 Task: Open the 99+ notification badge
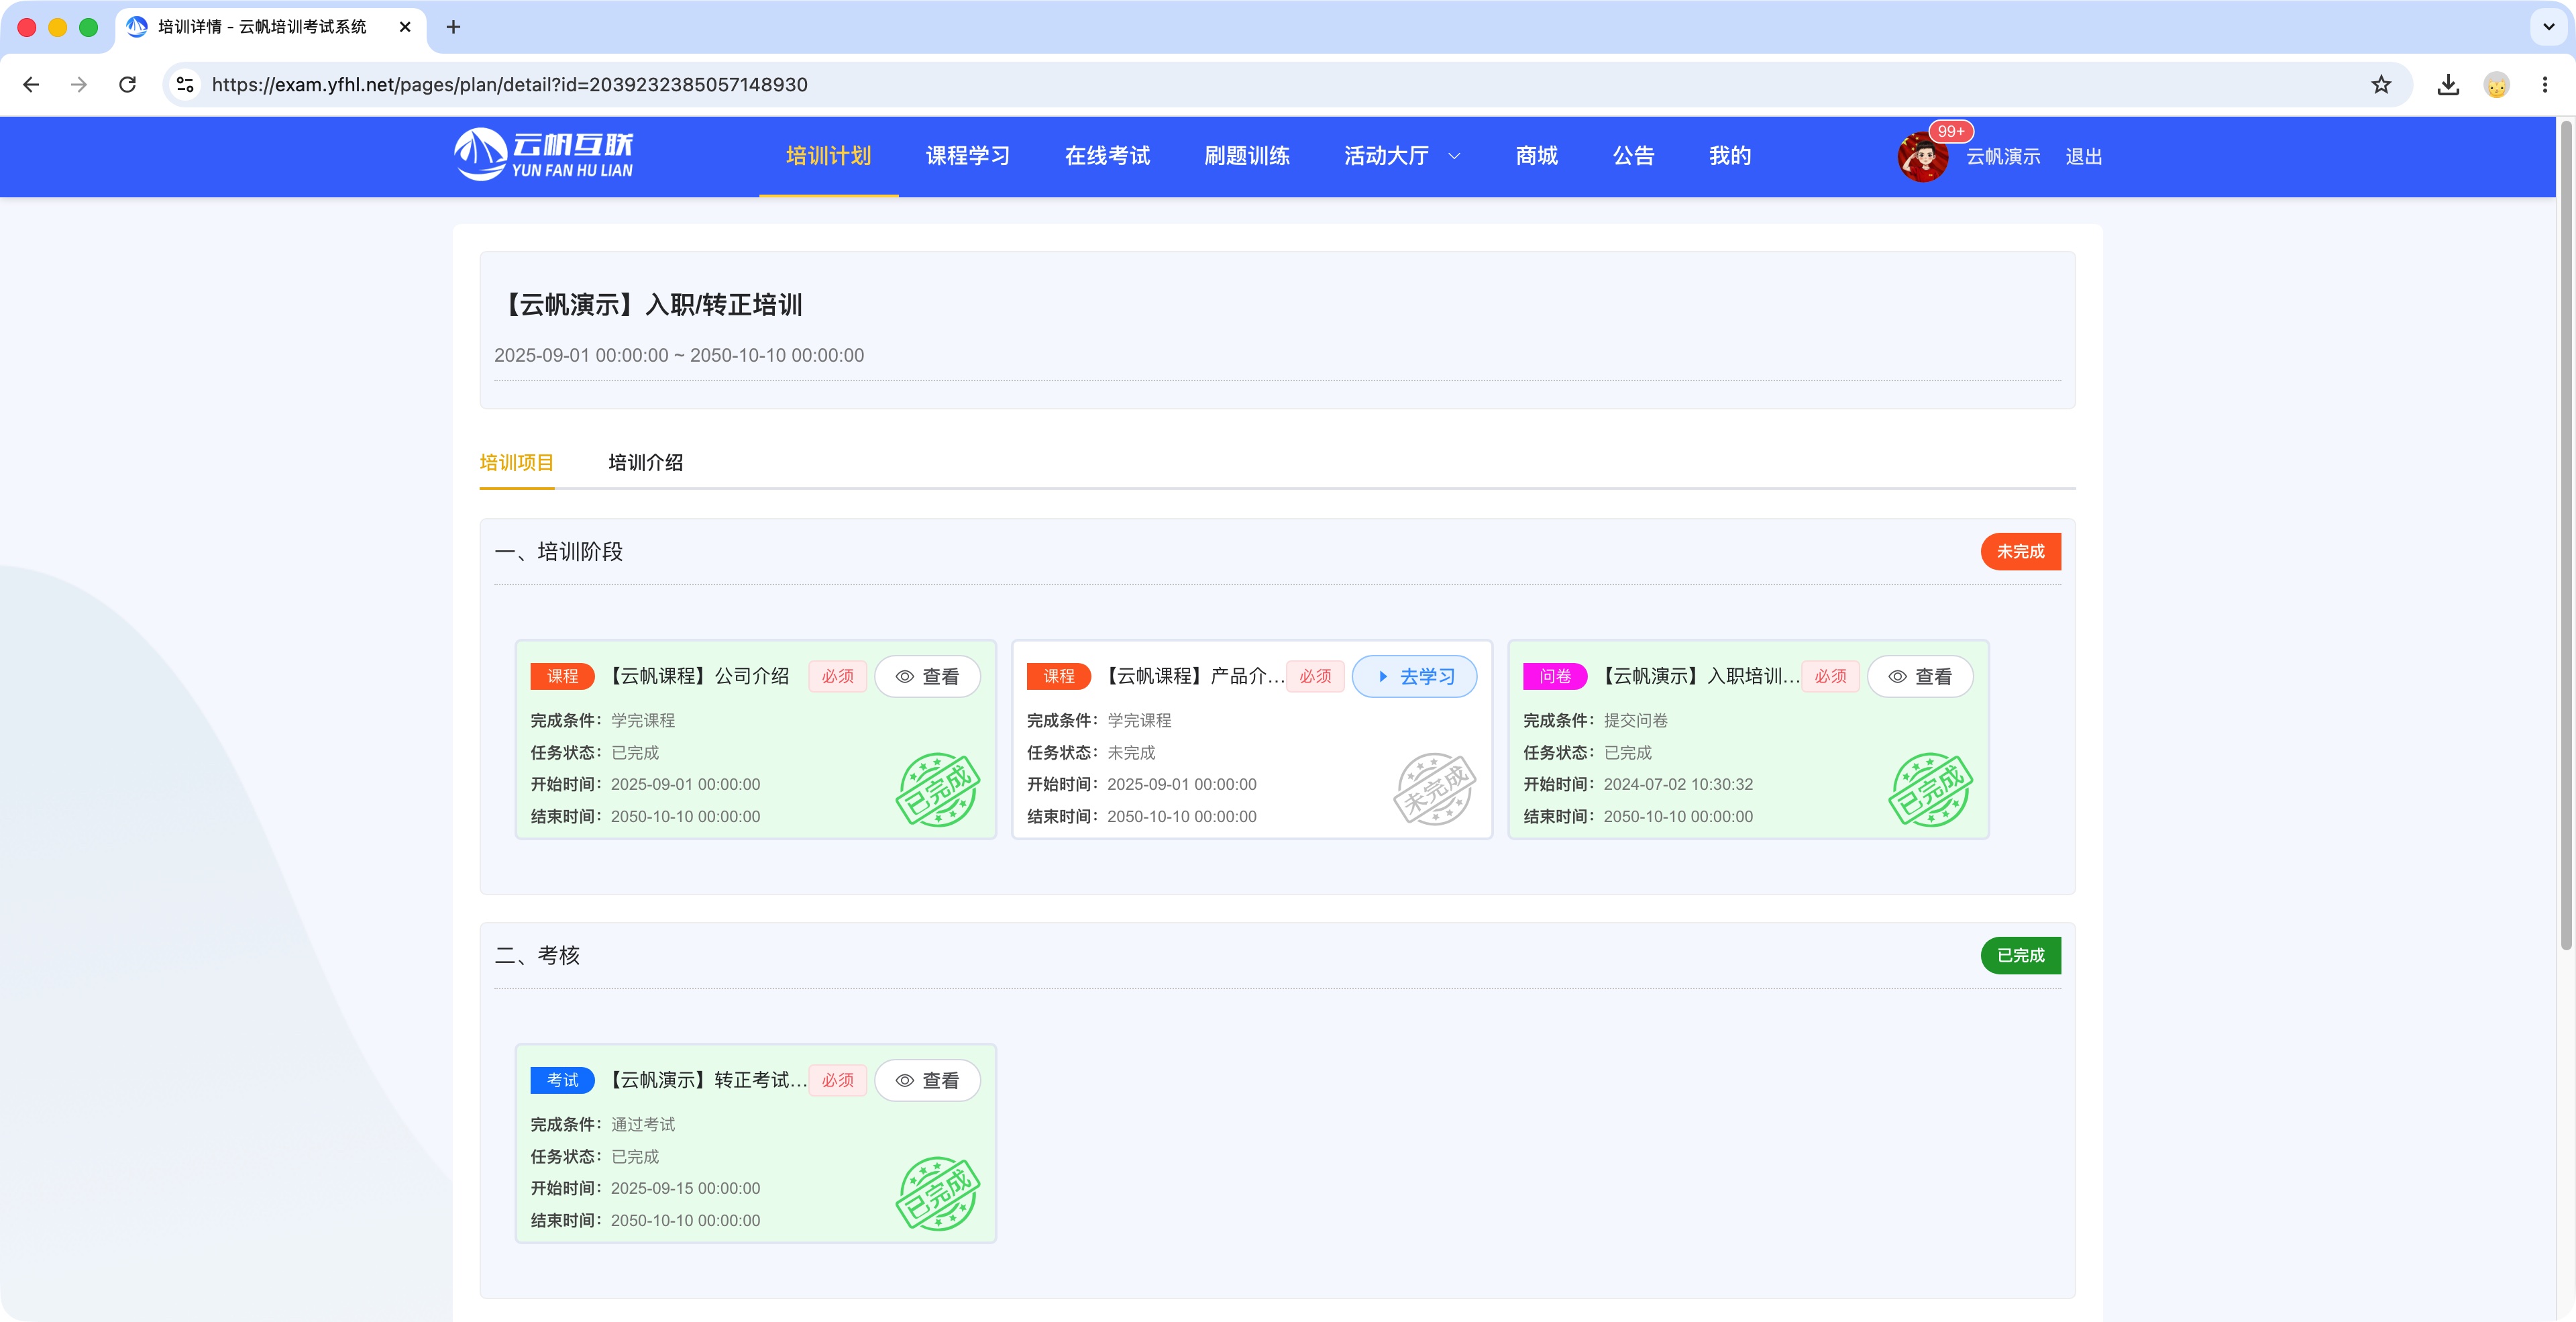point(1950,131)
